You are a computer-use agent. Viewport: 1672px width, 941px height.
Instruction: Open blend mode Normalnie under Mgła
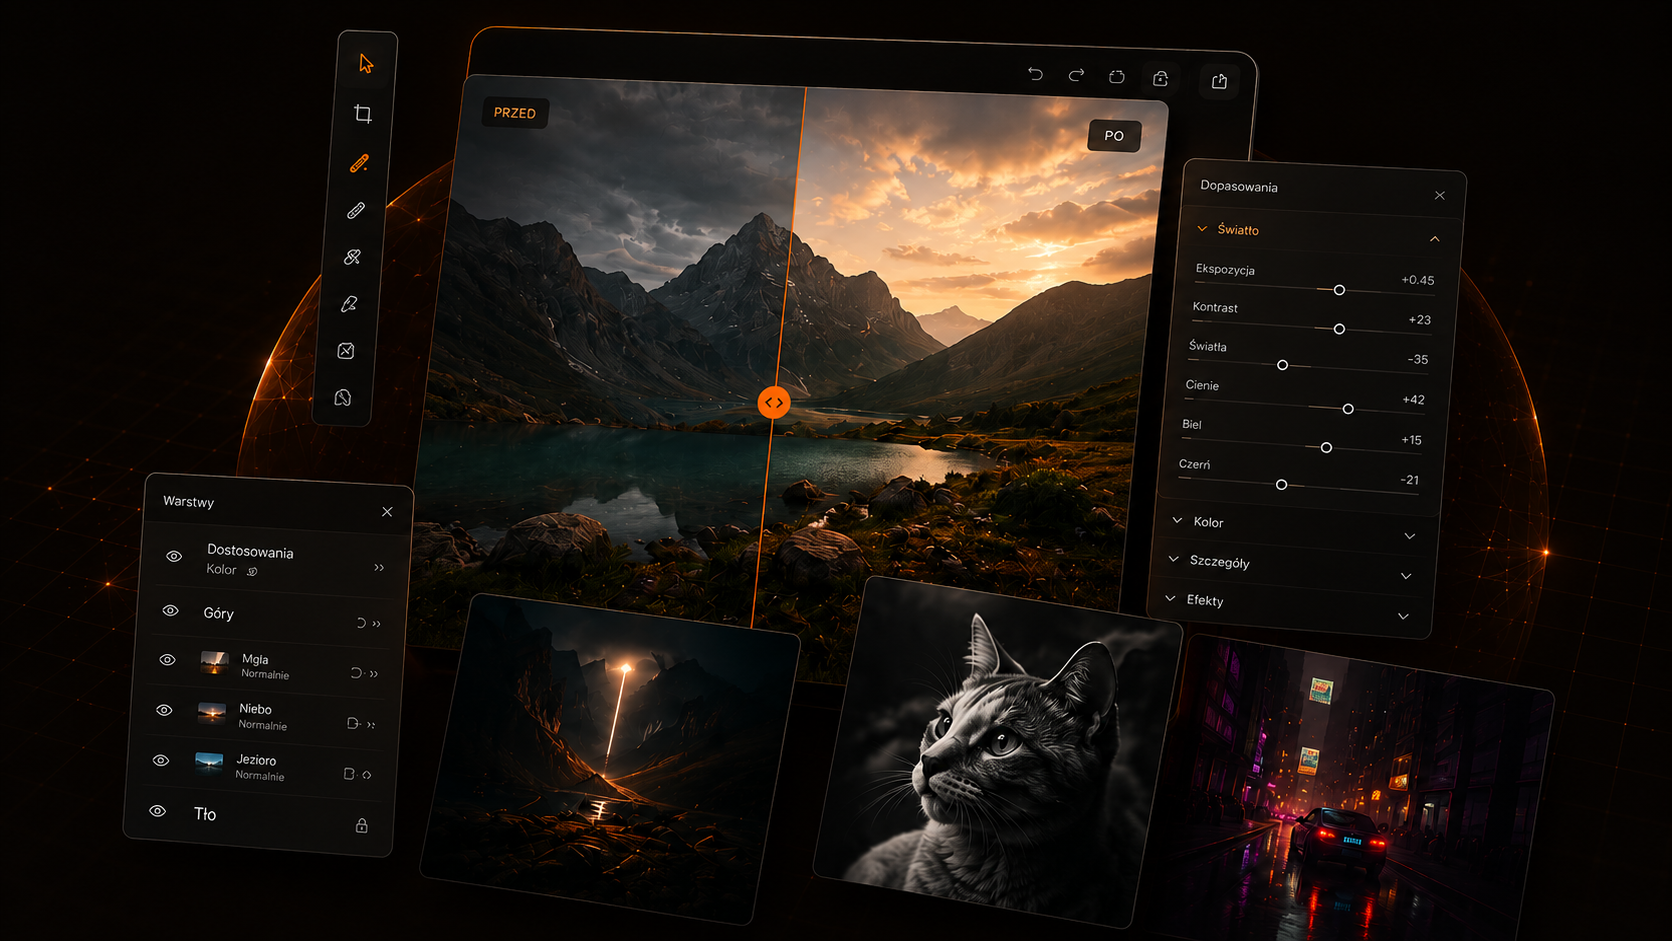265,675
